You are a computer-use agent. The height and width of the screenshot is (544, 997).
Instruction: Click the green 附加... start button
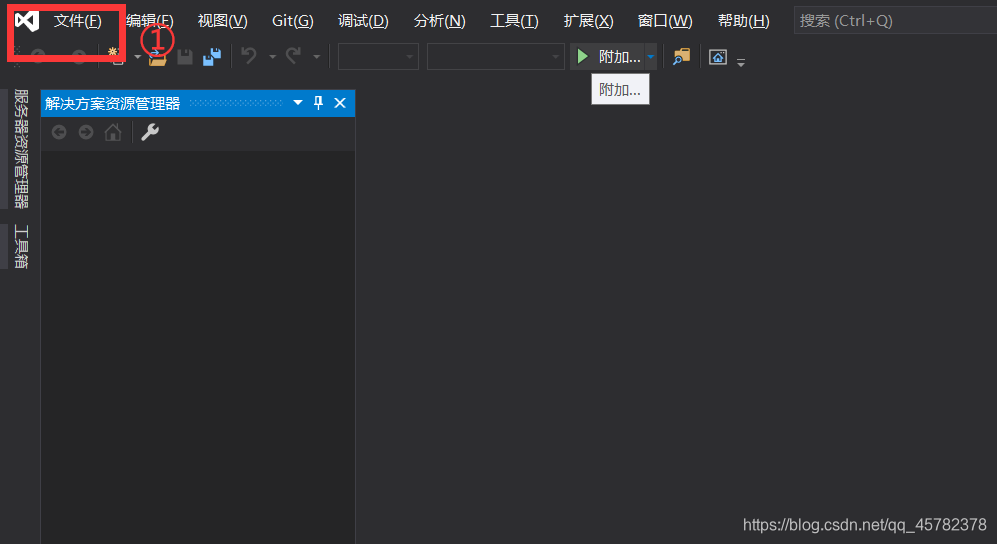click(x=608, y=57)
